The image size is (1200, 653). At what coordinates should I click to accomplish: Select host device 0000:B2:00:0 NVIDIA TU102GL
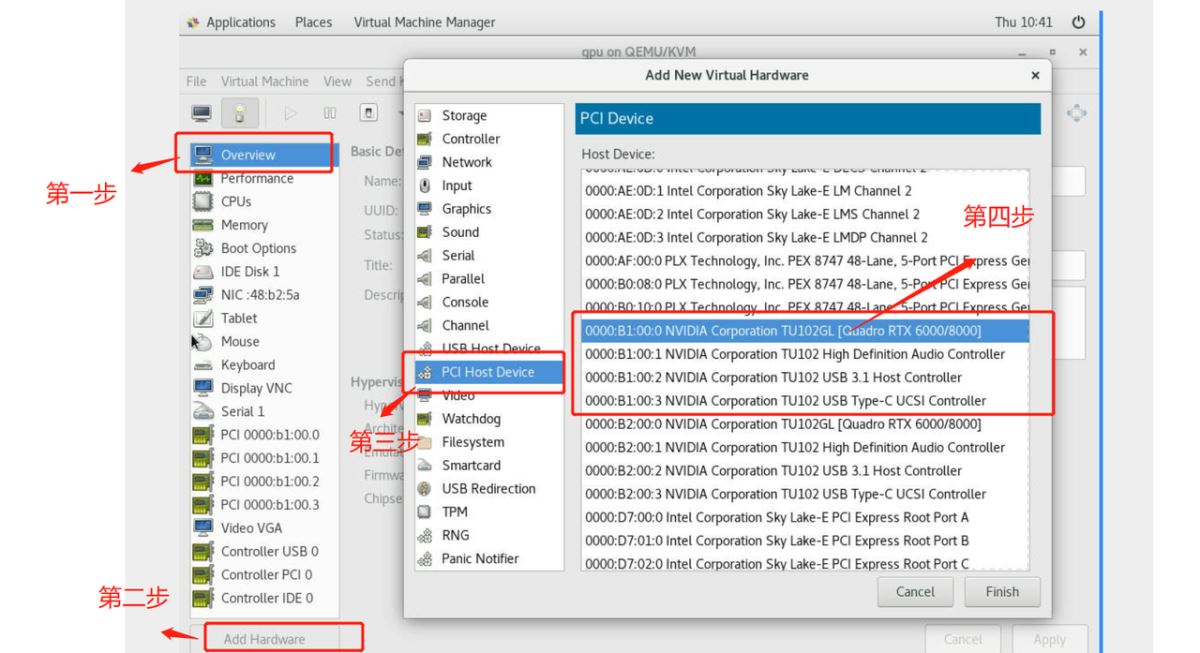[783, 424]
